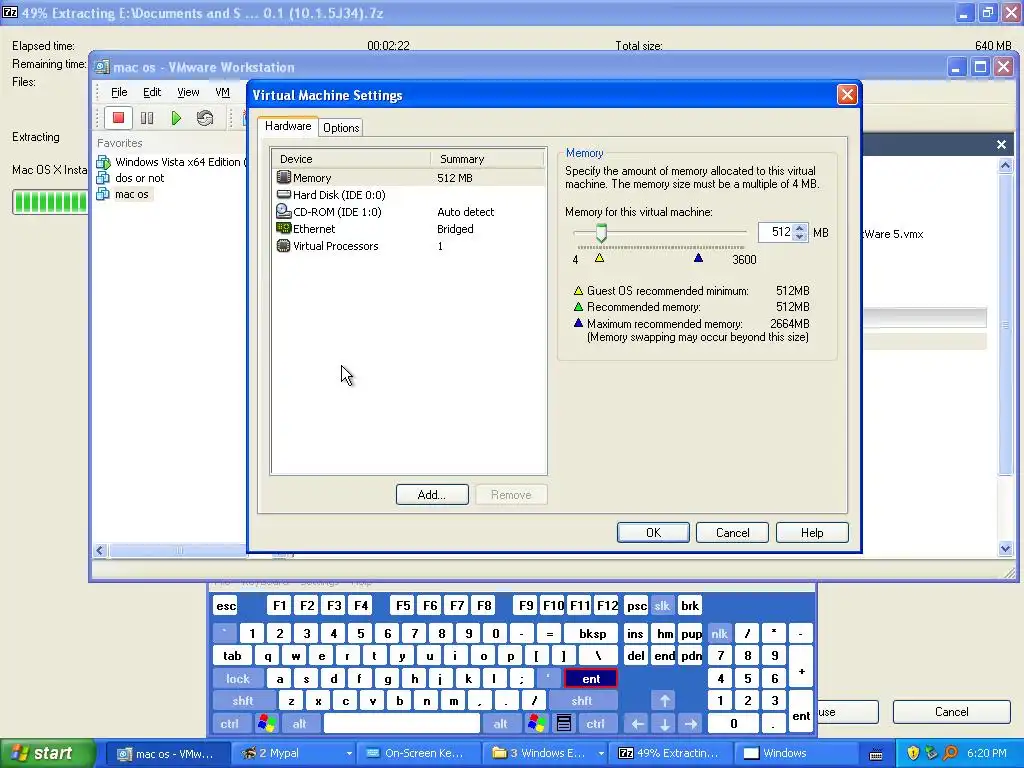Click the memory slider thumb
Screen dimensions: 1024x768
[601, 232]
